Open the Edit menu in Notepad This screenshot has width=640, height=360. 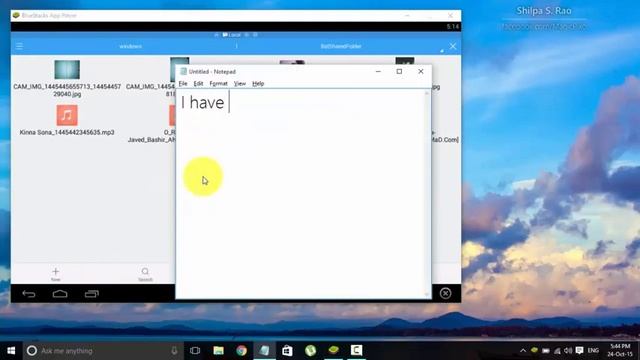[198, 84]
